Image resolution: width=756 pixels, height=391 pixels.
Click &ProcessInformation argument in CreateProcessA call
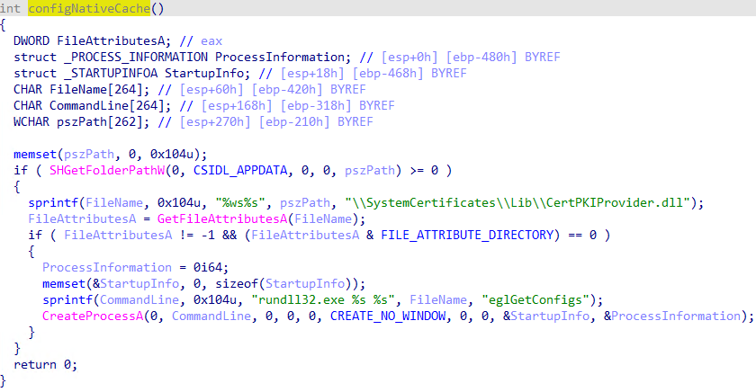coord(672,316)
